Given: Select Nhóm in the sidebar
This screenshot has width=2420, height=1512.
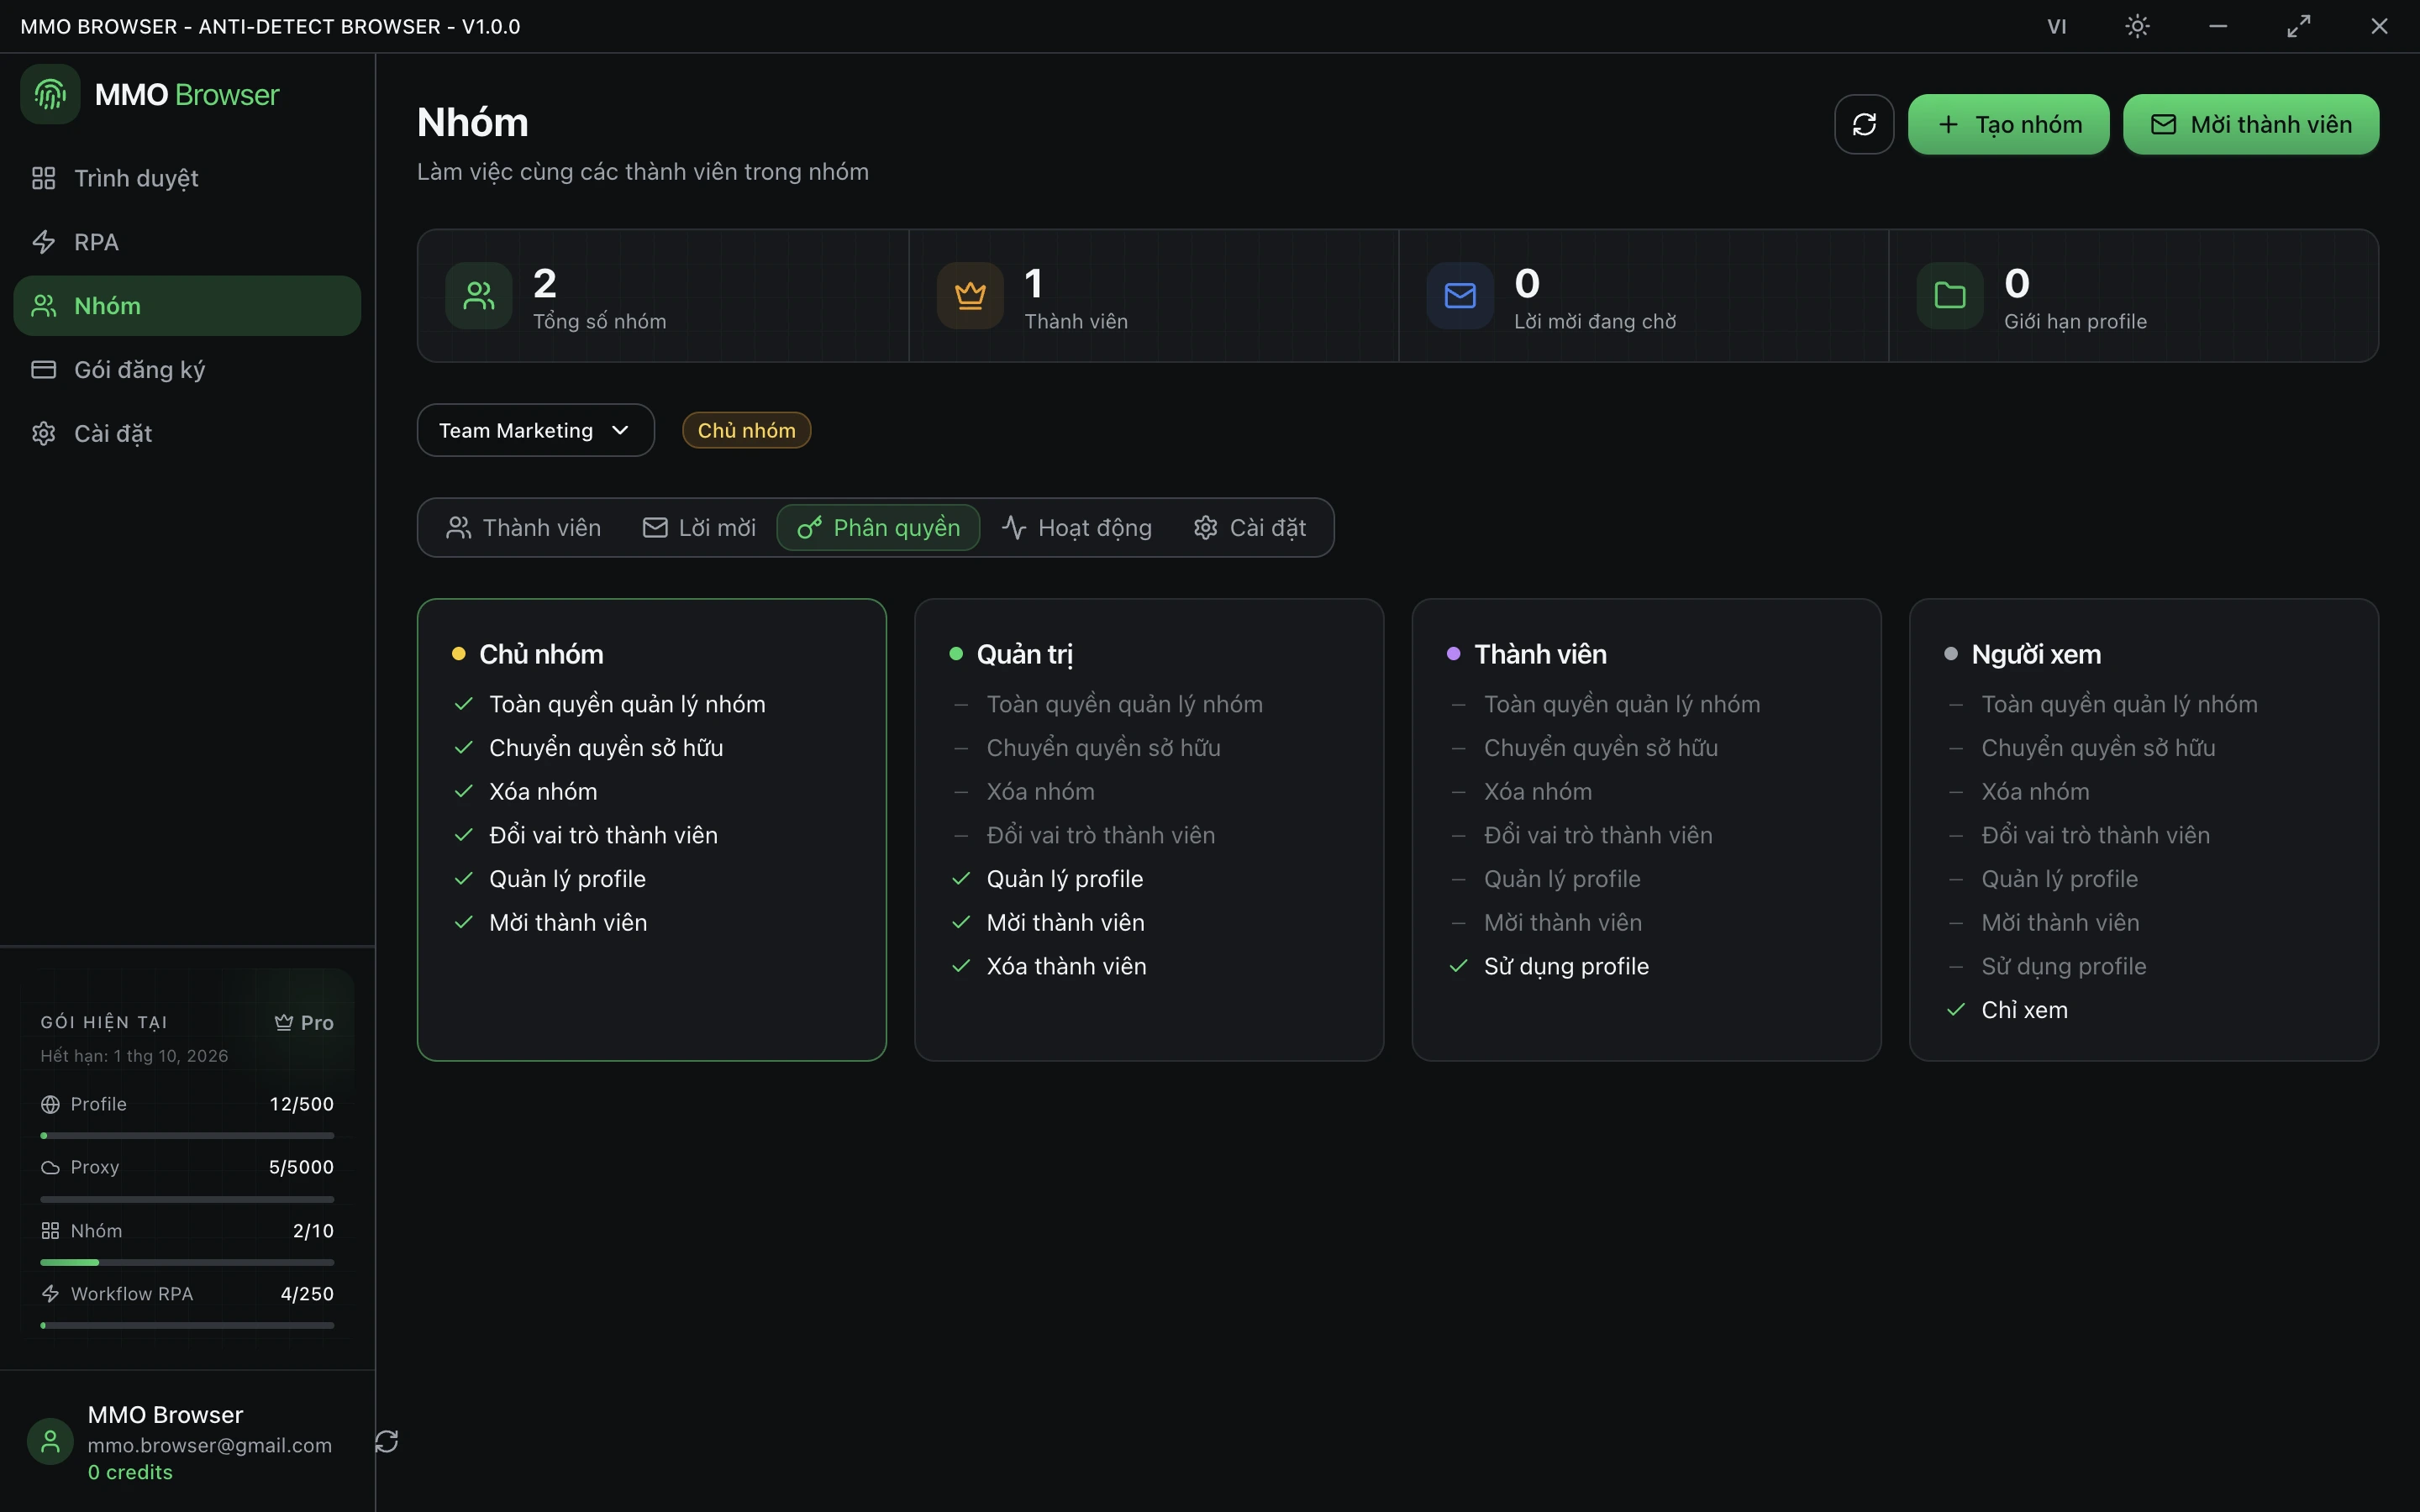Looking at the screenshot, I should 187,306.
